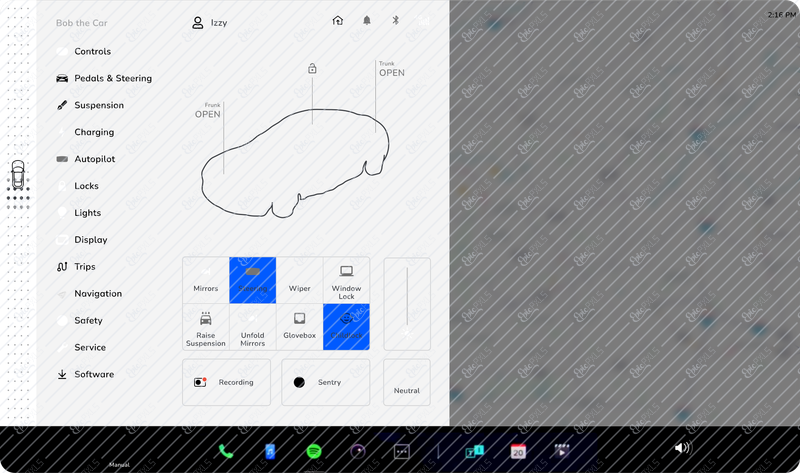Click the car top-view icon on left strip
Screen dimensions: 800x473
tap(18, 175)
